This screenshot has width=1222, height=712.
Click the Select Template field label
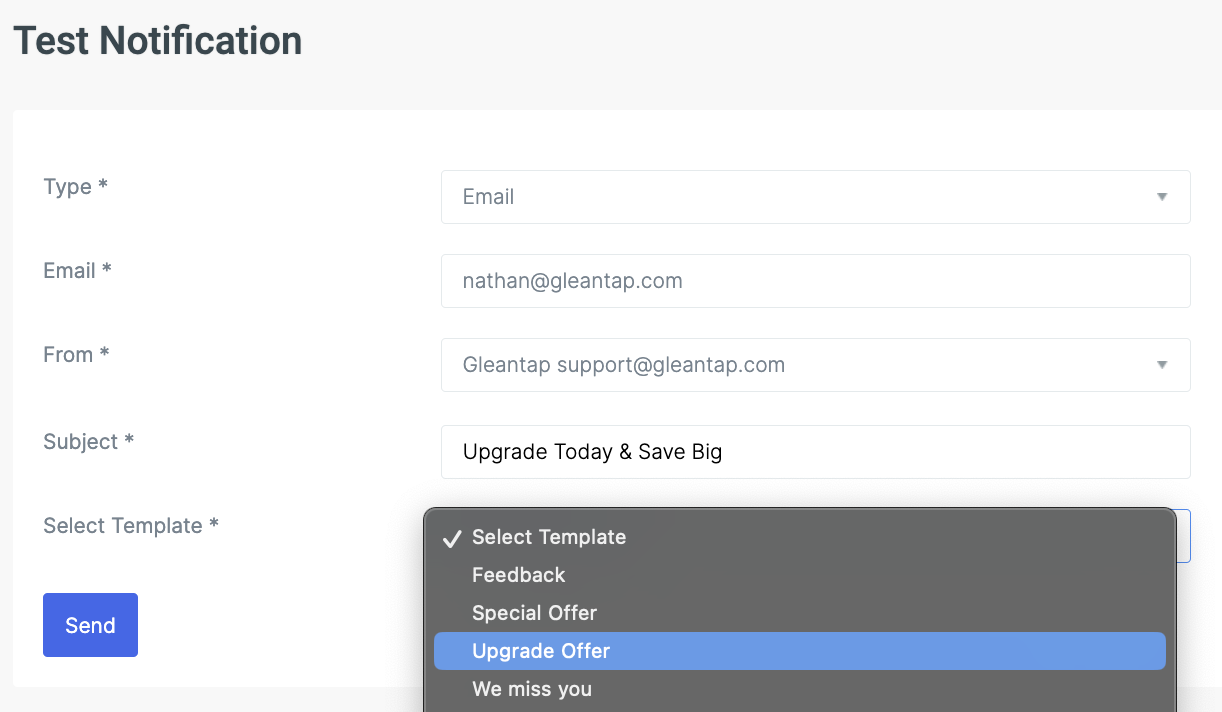click(130, 526)
